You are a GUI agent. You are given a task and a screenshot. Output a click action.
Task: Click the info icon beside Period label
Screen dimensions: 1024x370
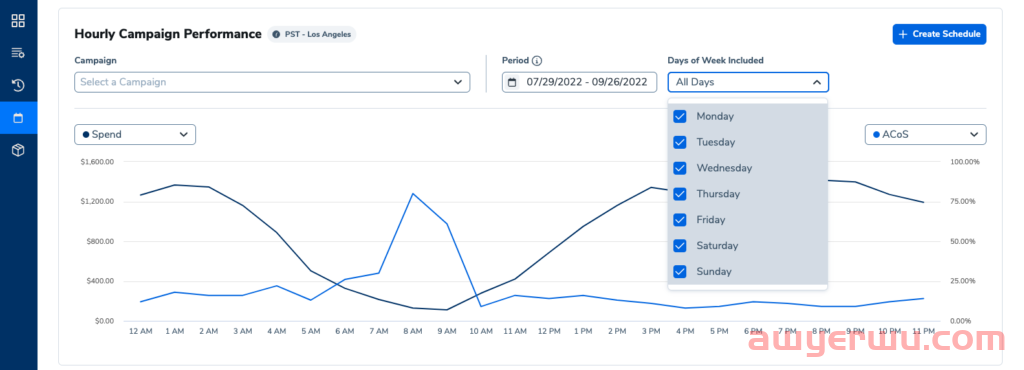click(x=537, y=61)
